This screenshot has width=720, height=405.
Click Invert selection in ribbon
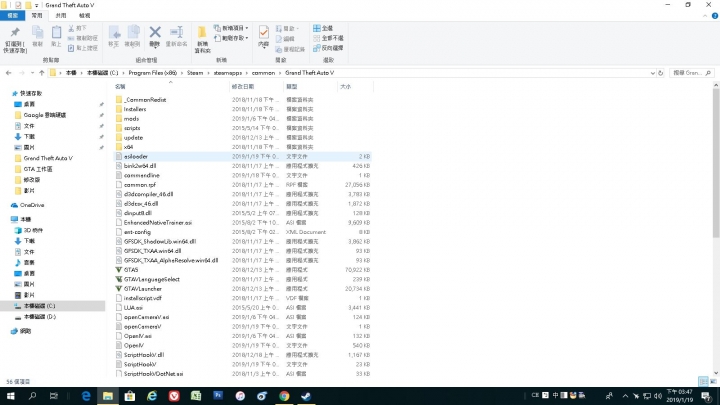[328, 48]
